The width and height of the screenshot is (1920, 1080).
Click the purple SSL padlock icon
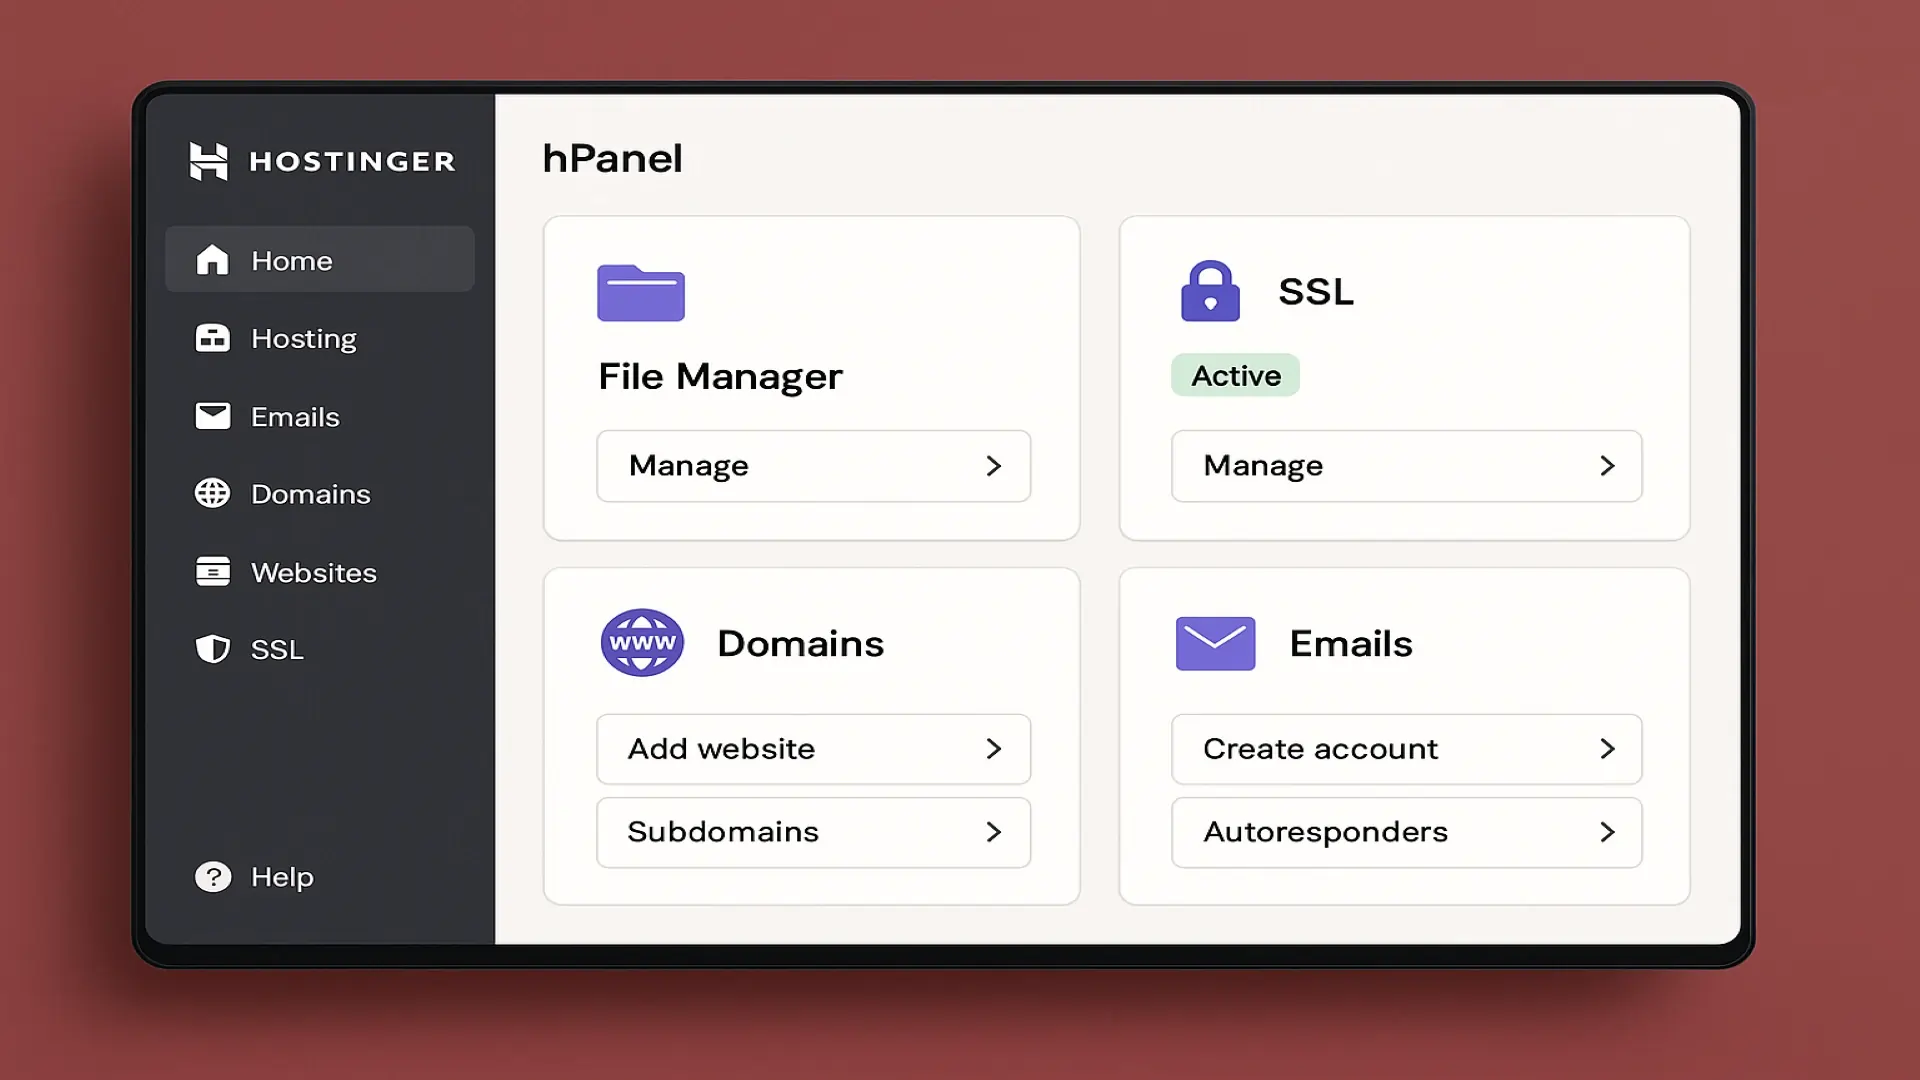pyautogui.click(x=1210, y=291)
